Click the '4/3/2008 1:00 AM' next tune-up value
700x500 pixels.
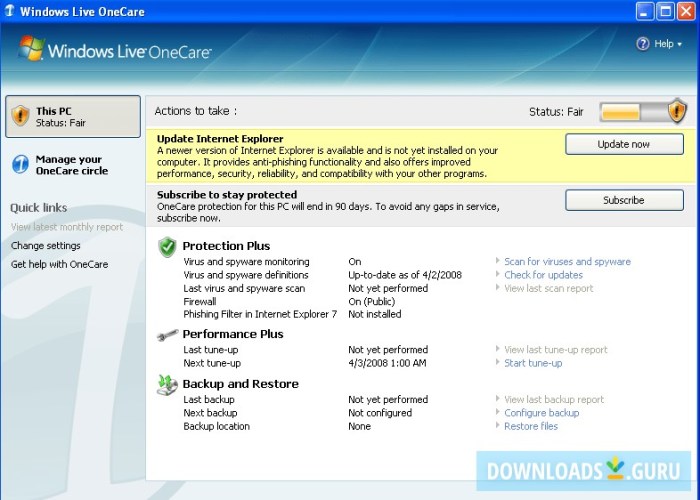(387, 363)
